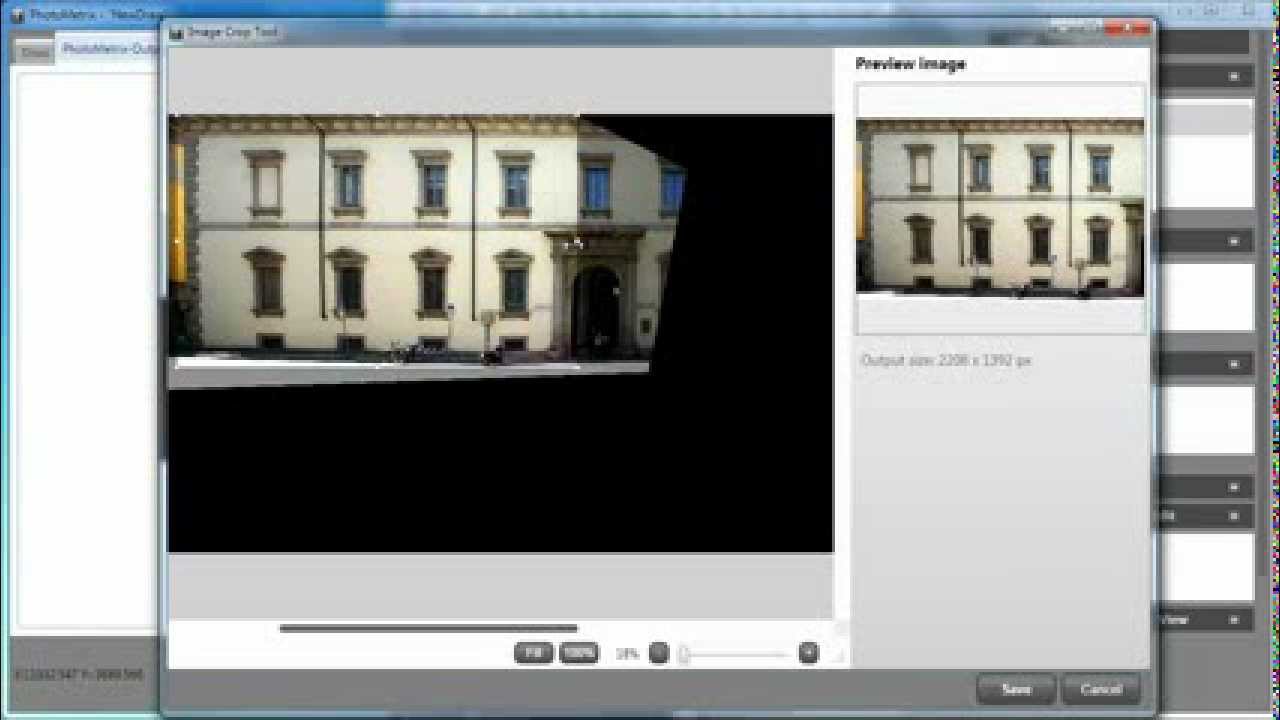The width and height of the screenshot is (1280, 720).
Task: Save the cropped image
Action: click(1015, 689)
